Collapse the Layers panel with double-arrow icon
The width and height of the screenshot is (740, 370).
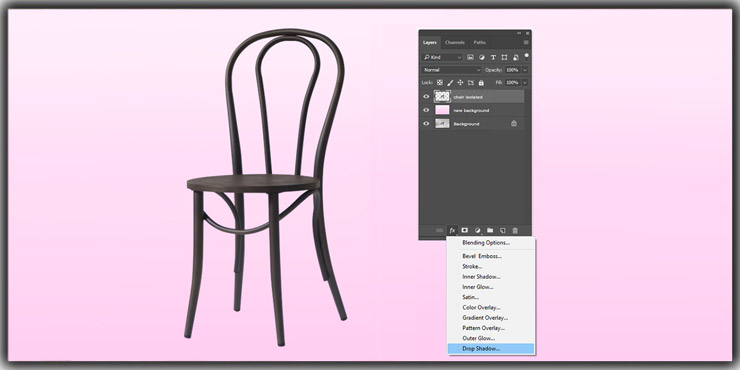(520, 33)
